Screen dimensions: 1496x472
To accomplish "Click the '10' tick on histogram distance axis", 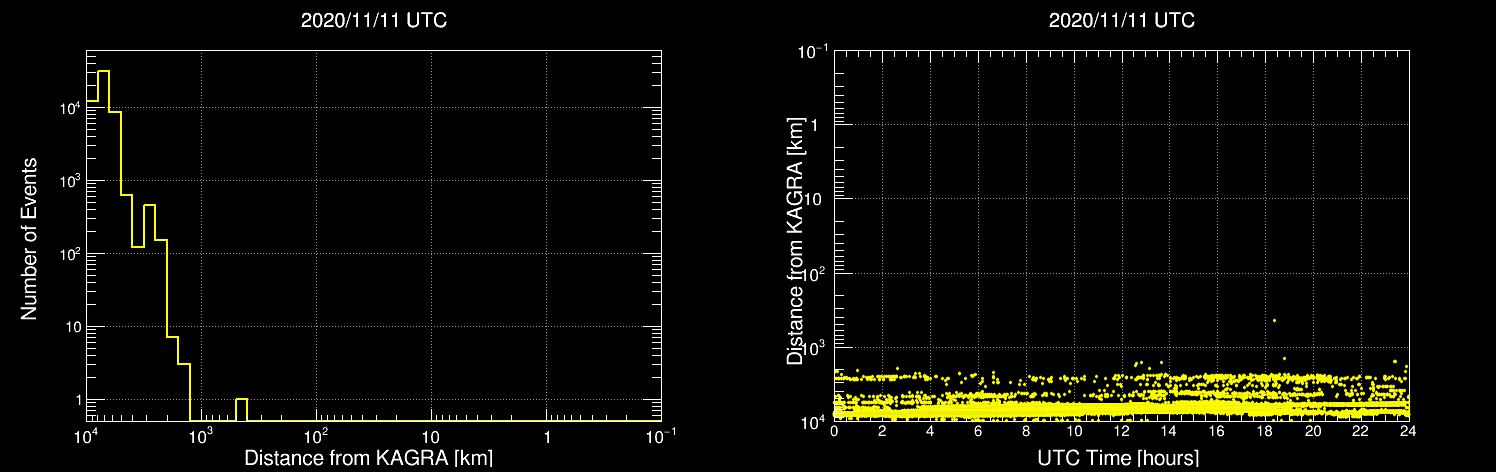I will coord(431,438).
